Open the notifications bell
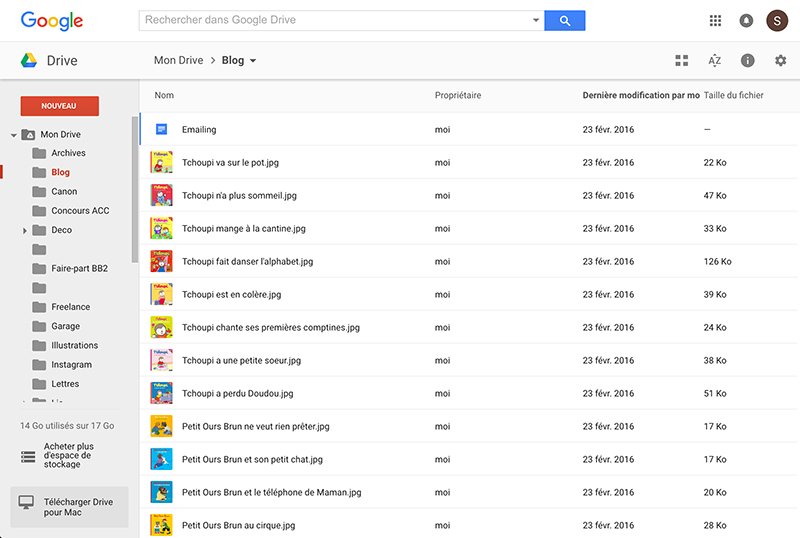The height and width of the screenshot is (538, 800). click(746, 20)
